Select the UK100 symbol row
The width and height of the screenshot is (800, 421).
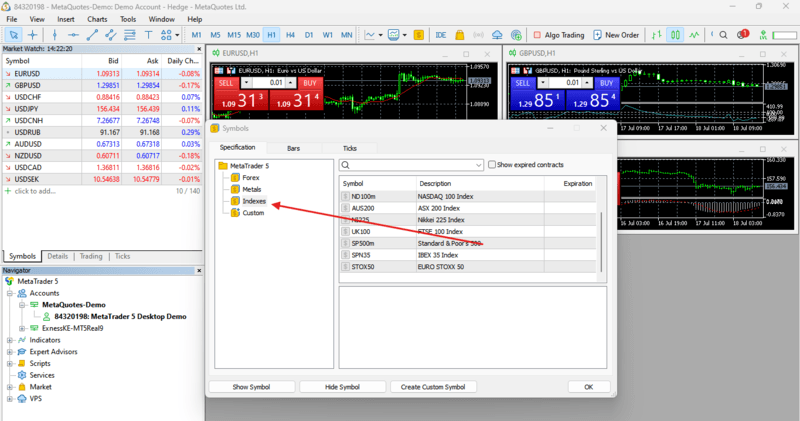468,232
